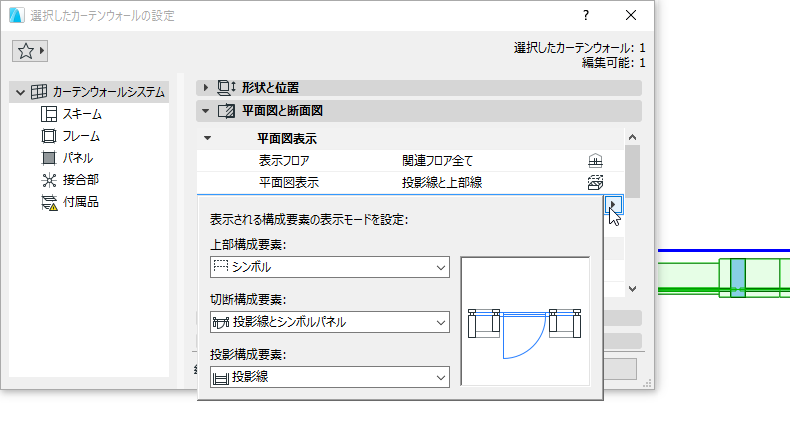
Task: Click the settings list scrollbar thumb
Action: [x=632, y=171]
